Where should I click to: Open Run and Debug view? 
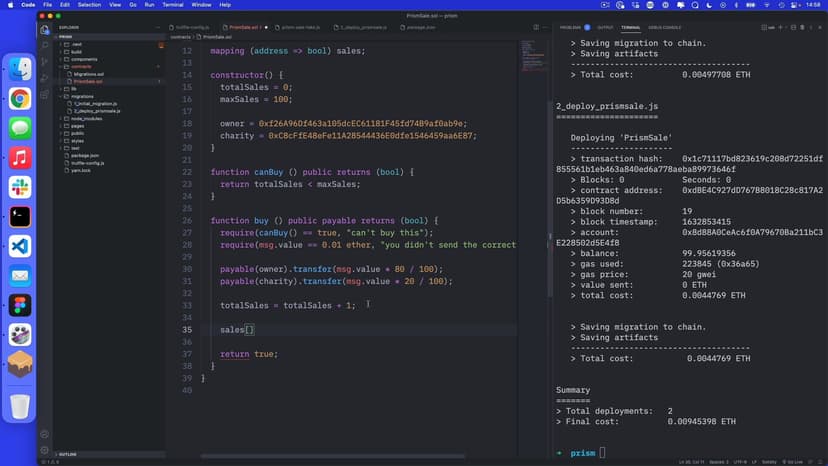click(45, 75)
